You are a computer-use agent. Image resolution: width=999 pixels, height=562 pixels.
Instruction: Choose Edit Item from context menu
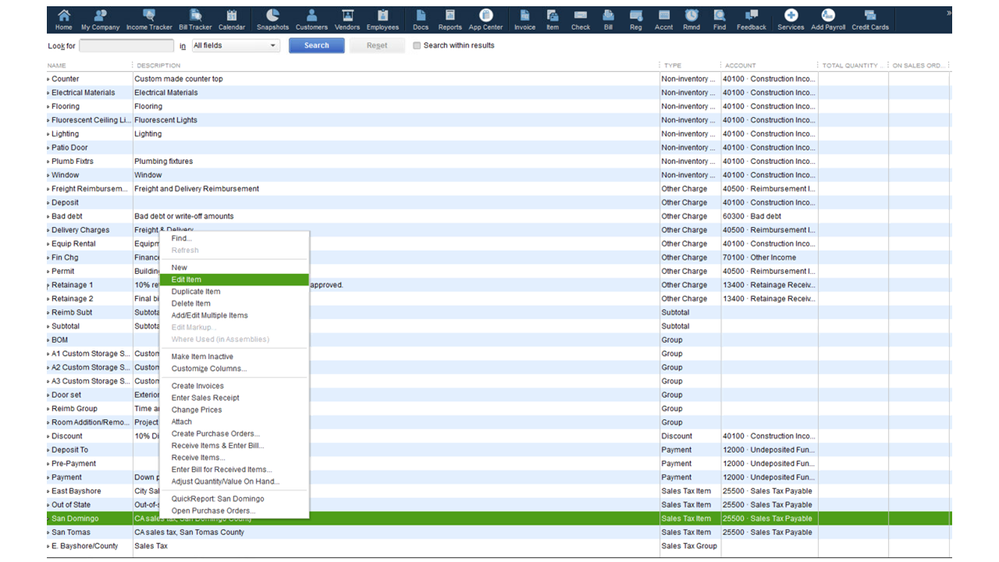(234, 280)
